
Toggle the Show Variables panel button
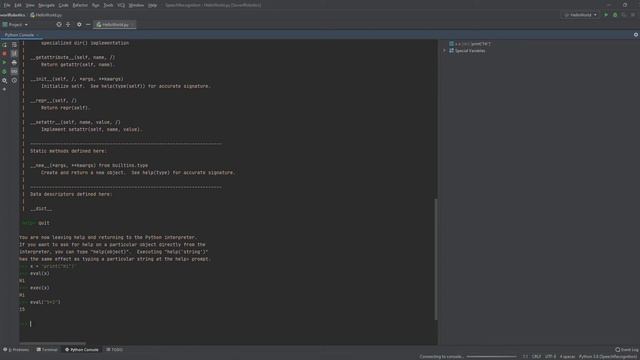[x=14, y=71]
